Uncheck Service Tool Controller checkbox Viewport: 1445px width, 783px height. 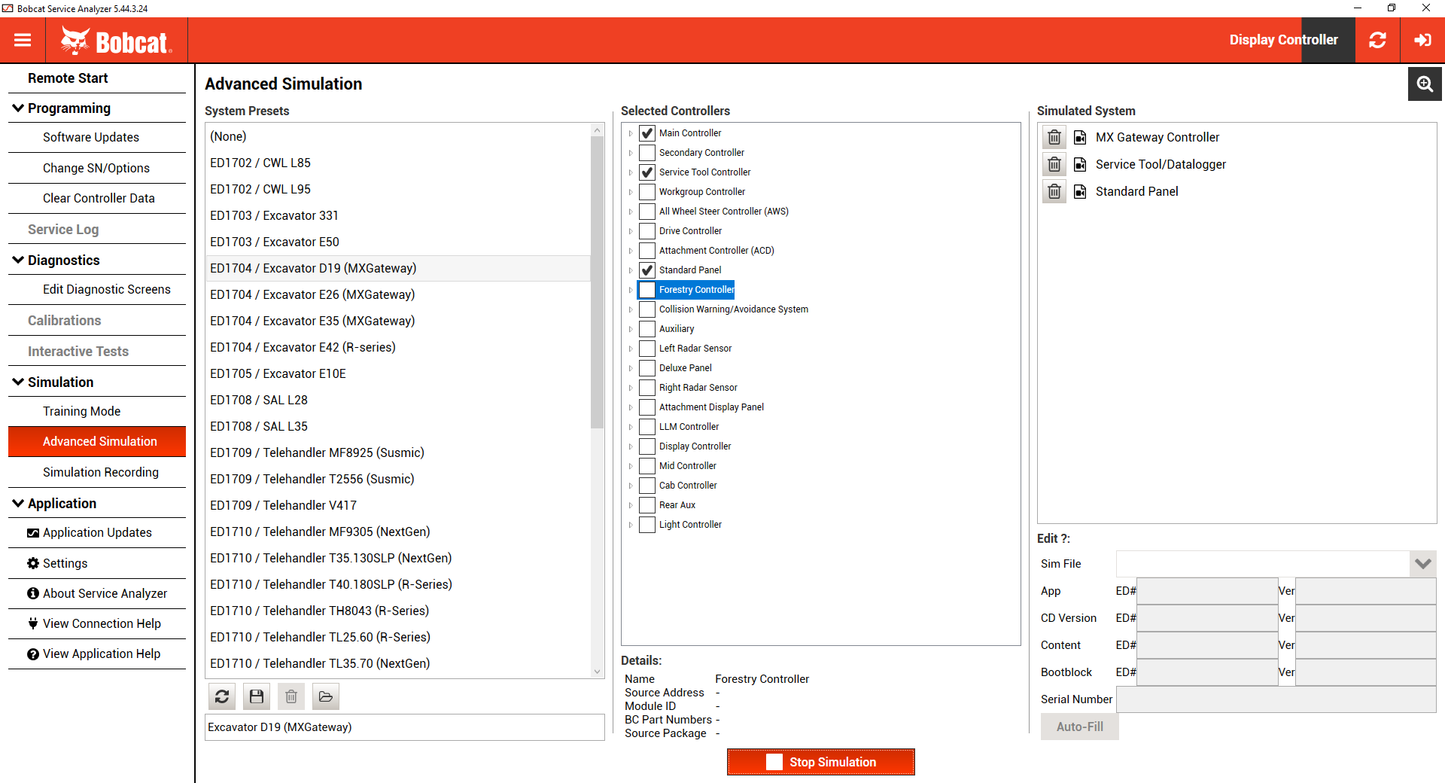coord(647,172)
